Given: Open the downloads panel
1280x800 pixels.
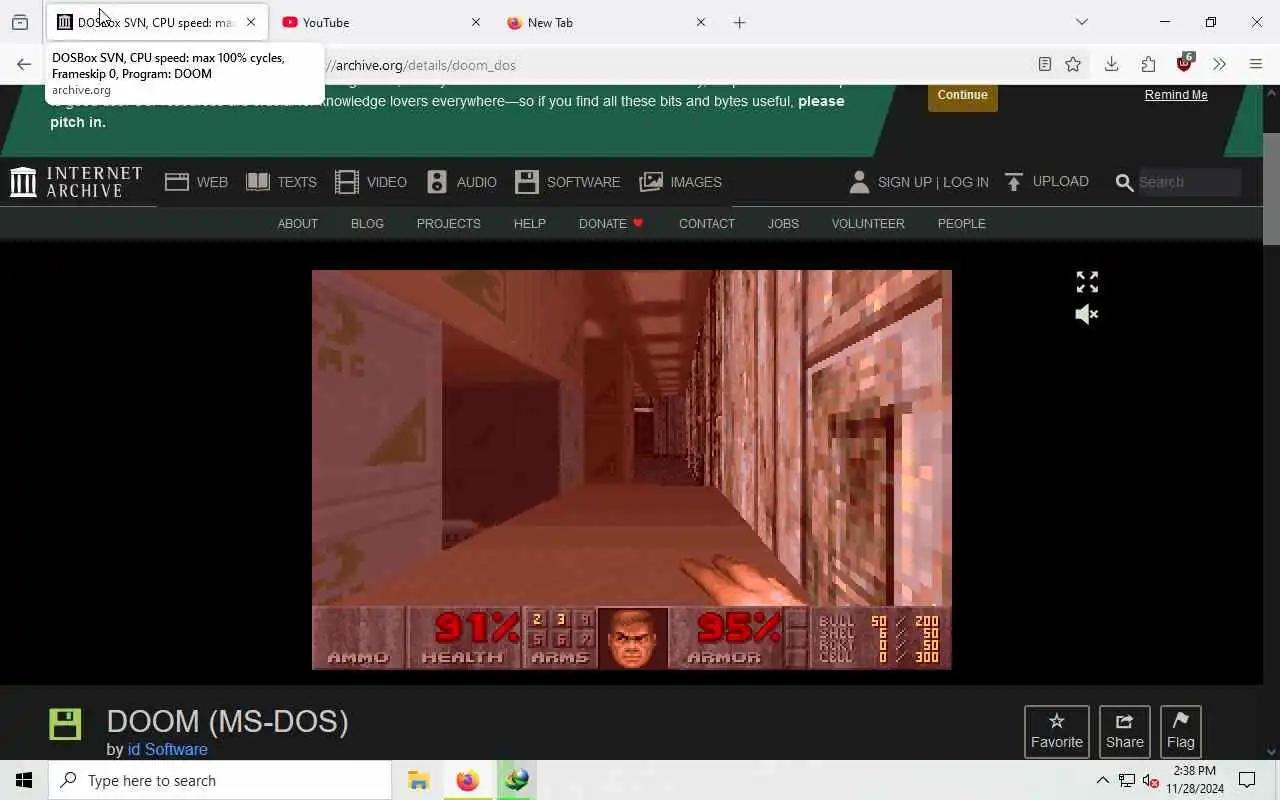Looking at the screenshot, I should 1111,65.
